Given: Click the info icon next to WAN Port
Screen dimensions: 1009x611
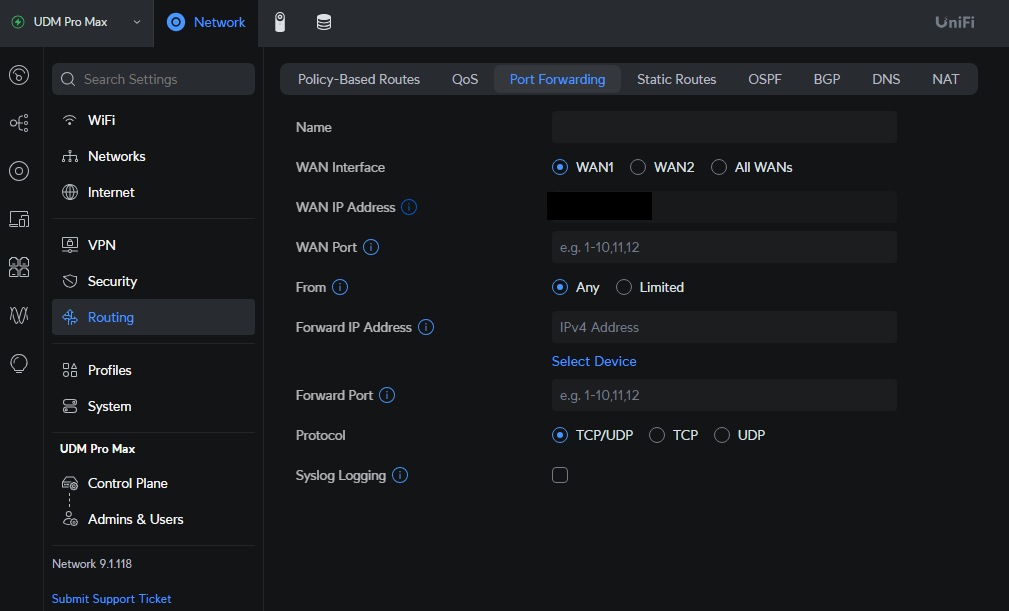Looking at the screenshot, I should point(371,247).
